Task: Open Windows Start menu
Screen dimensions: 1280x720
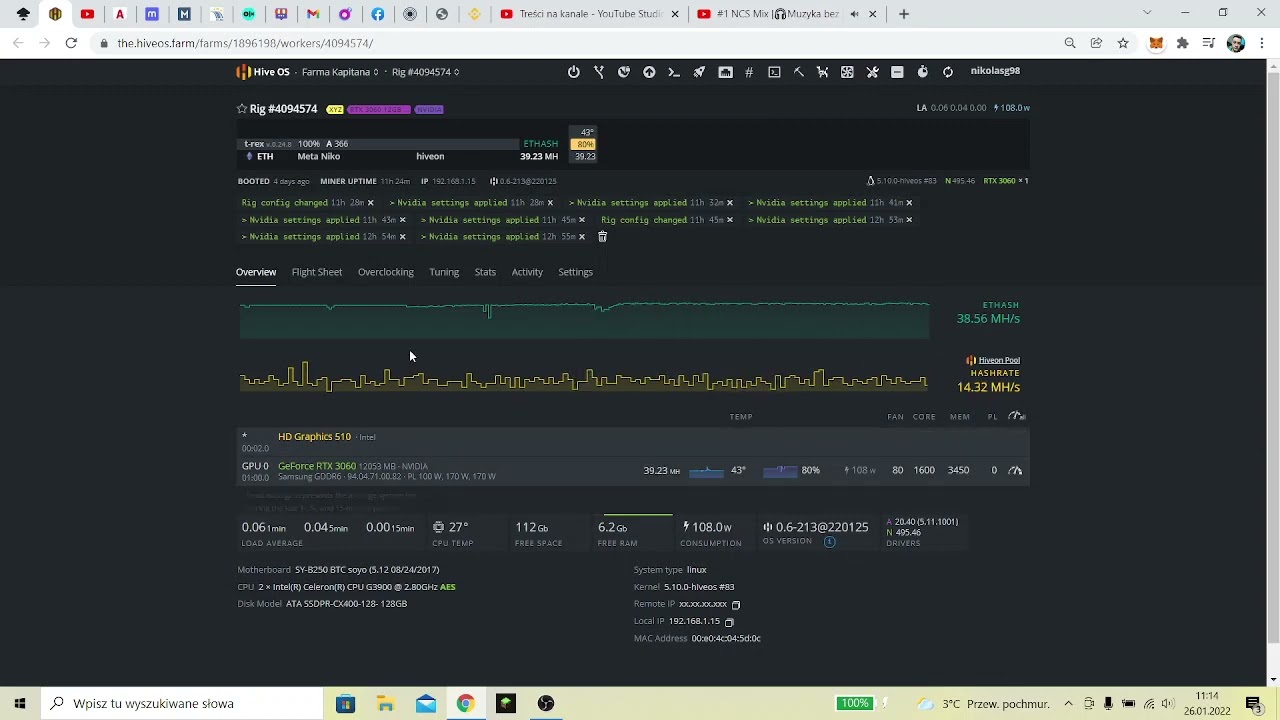Action: click(x=20, y=703)
